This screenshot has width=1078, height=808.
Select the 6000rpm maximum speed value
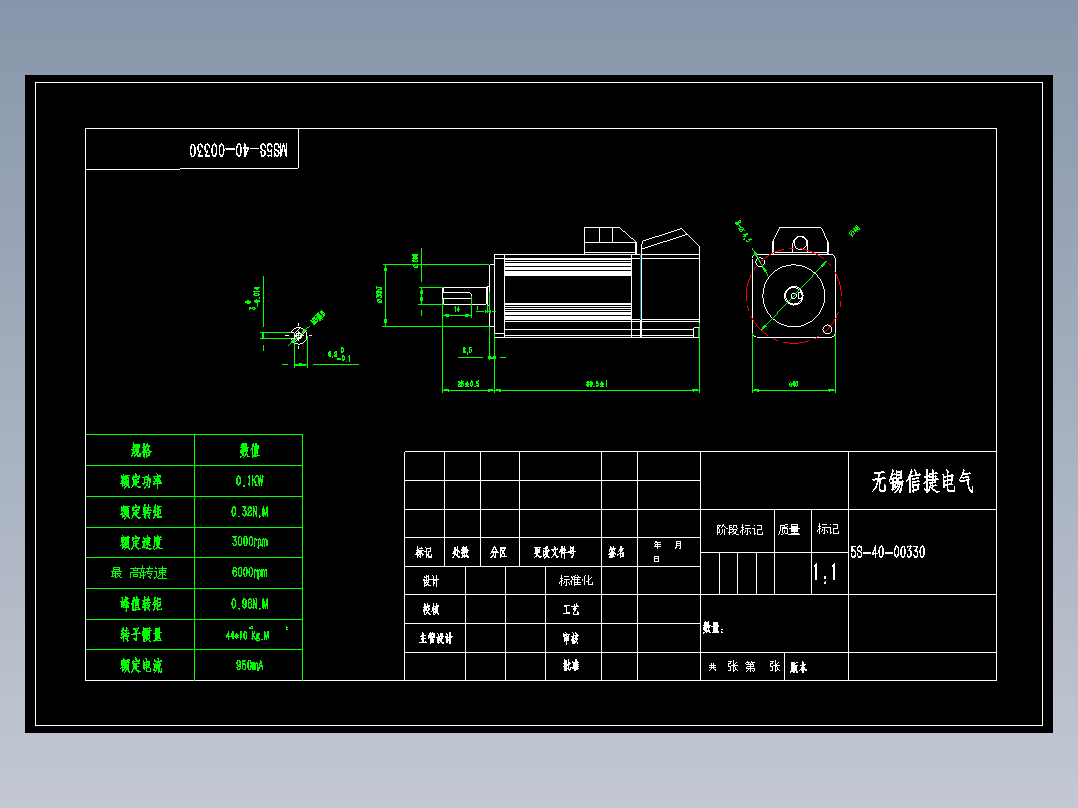click(248, 573)
